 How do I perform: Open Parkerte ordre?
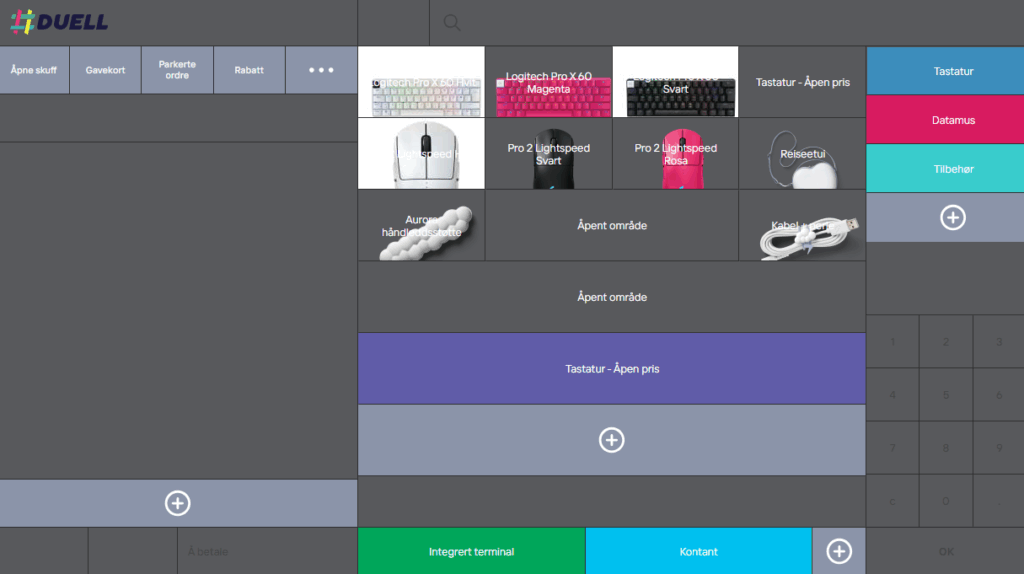(177, 70)
